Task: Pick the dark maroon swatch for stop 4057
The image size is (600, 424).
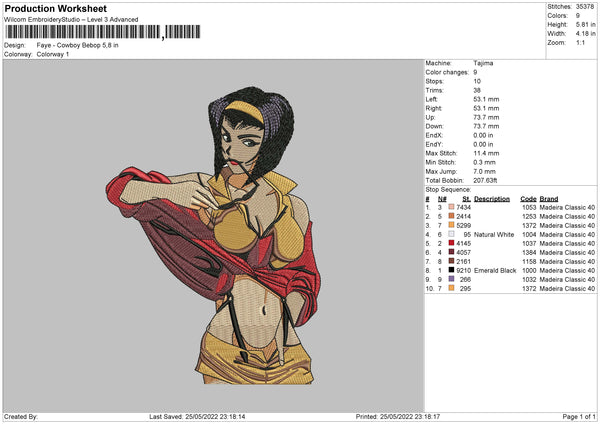Action: (x=452, y=252)
